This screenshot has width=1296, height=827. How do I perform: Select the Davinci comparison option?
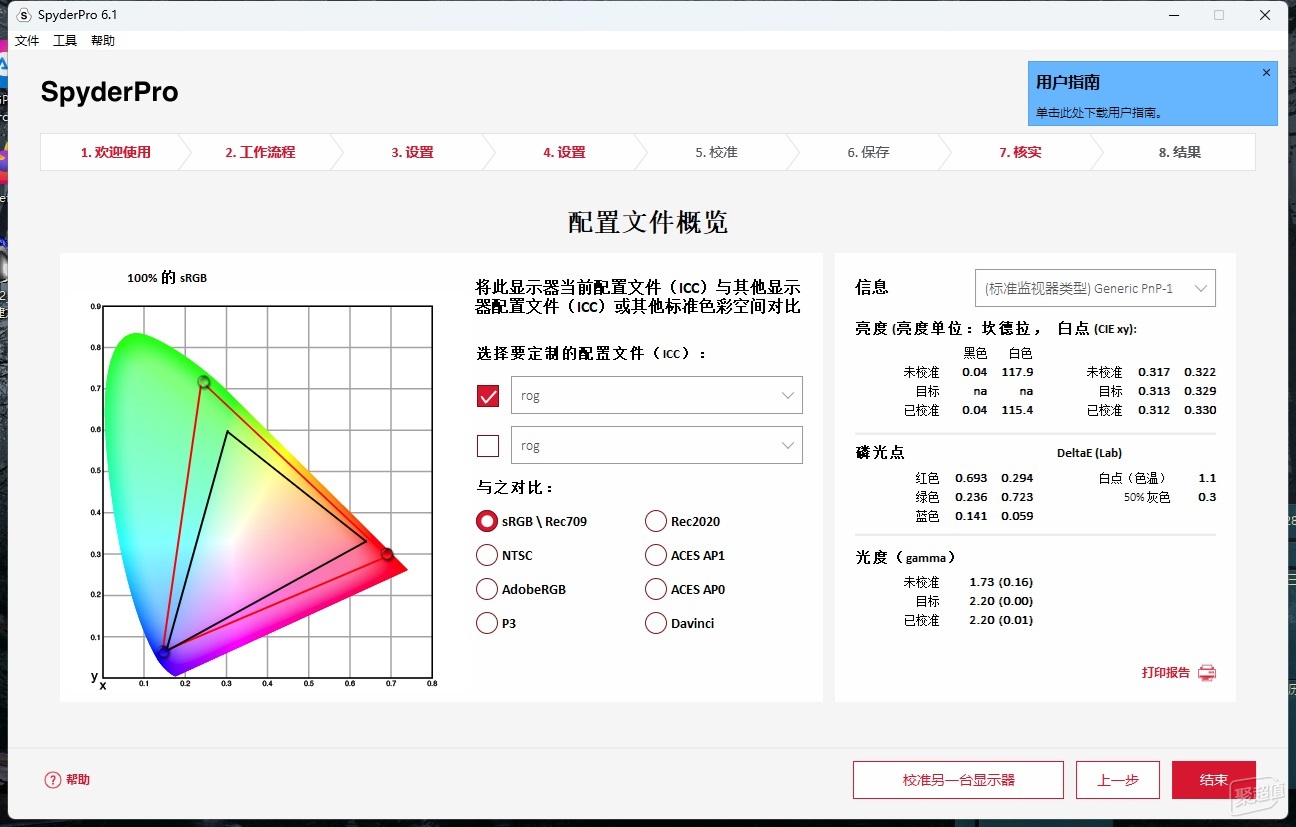656,623
